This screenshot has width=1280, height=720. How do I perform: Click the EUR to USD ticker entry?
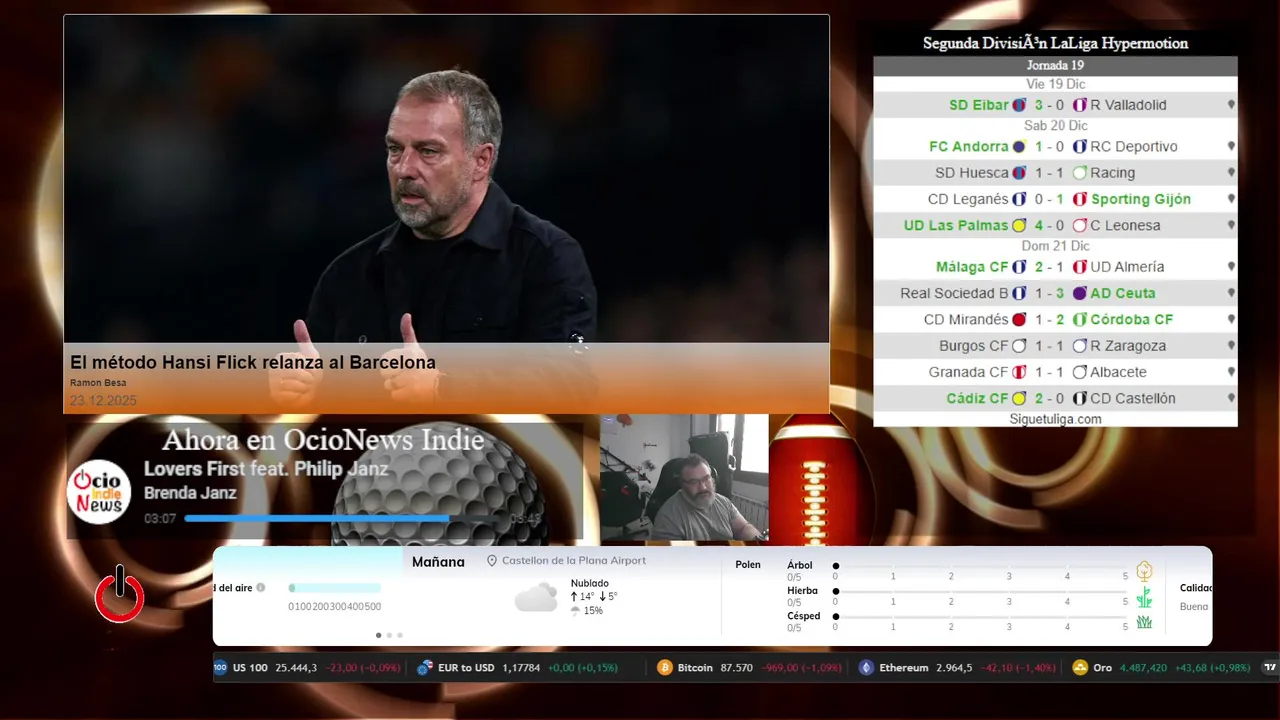517,667
